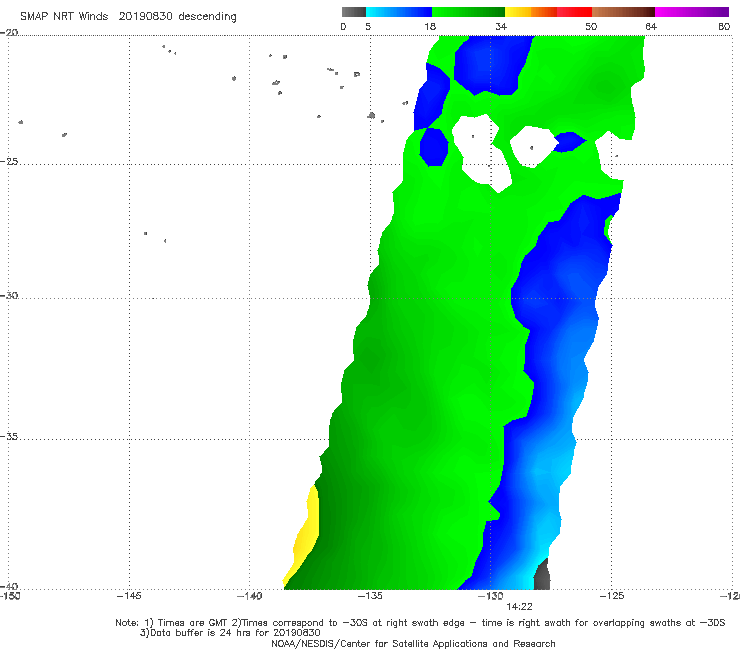Click the swath time stamp '14:22'

(x=520, y=607)
